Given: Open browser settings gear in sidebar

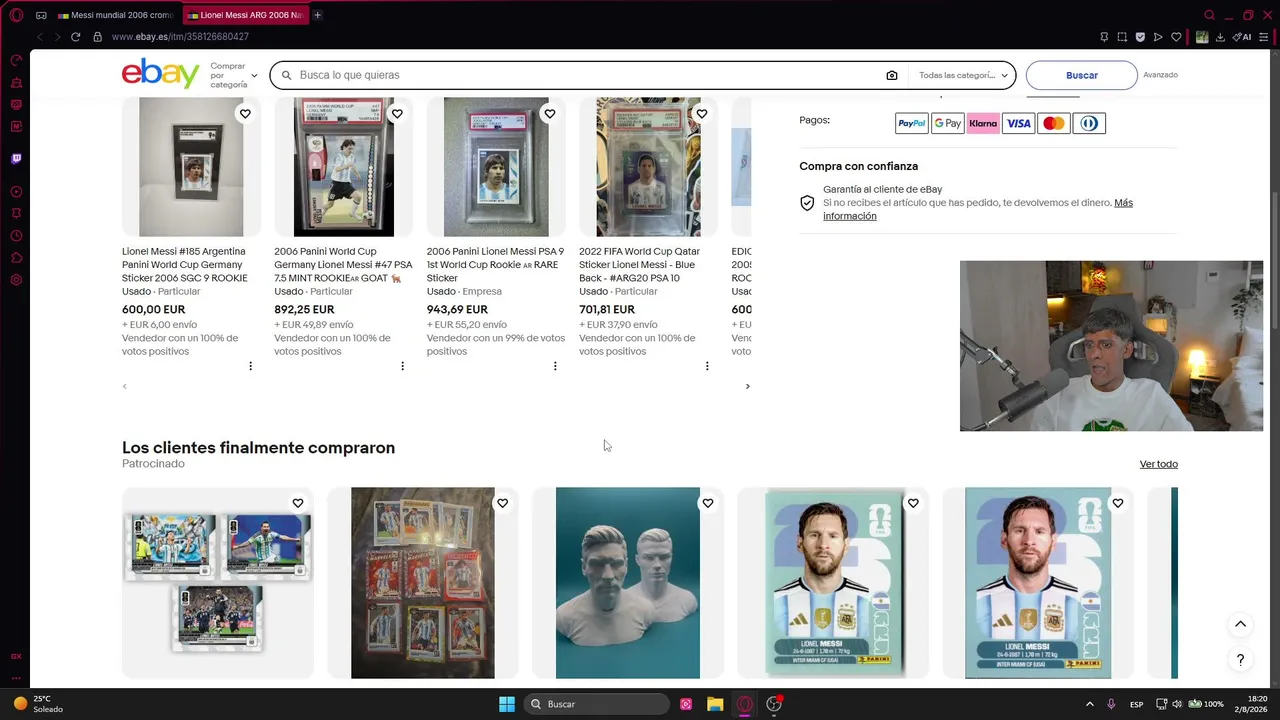Looking at the screenshot, I should pyautogui.click(x=16, y=280).
